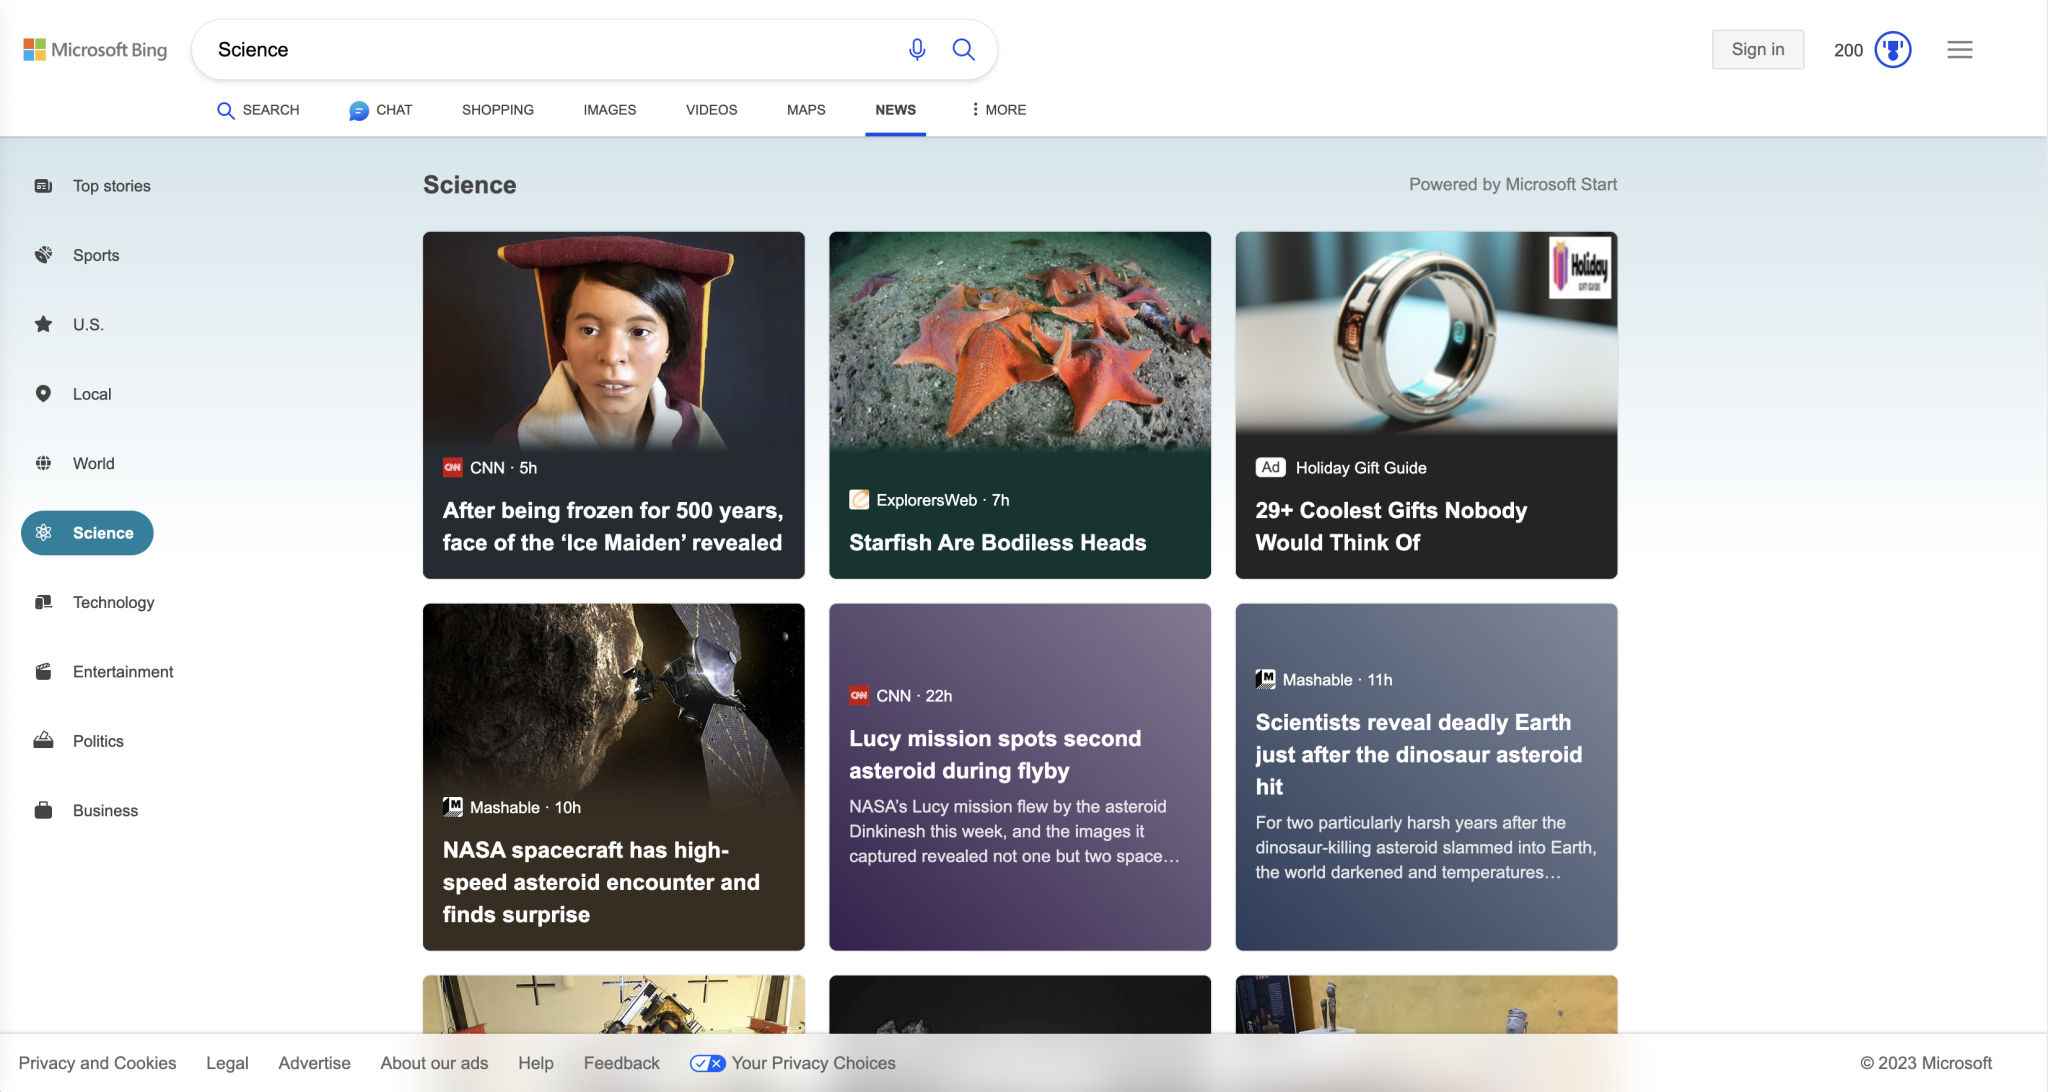Open the CHAT tab's speech bubble icon

[357, 110]
